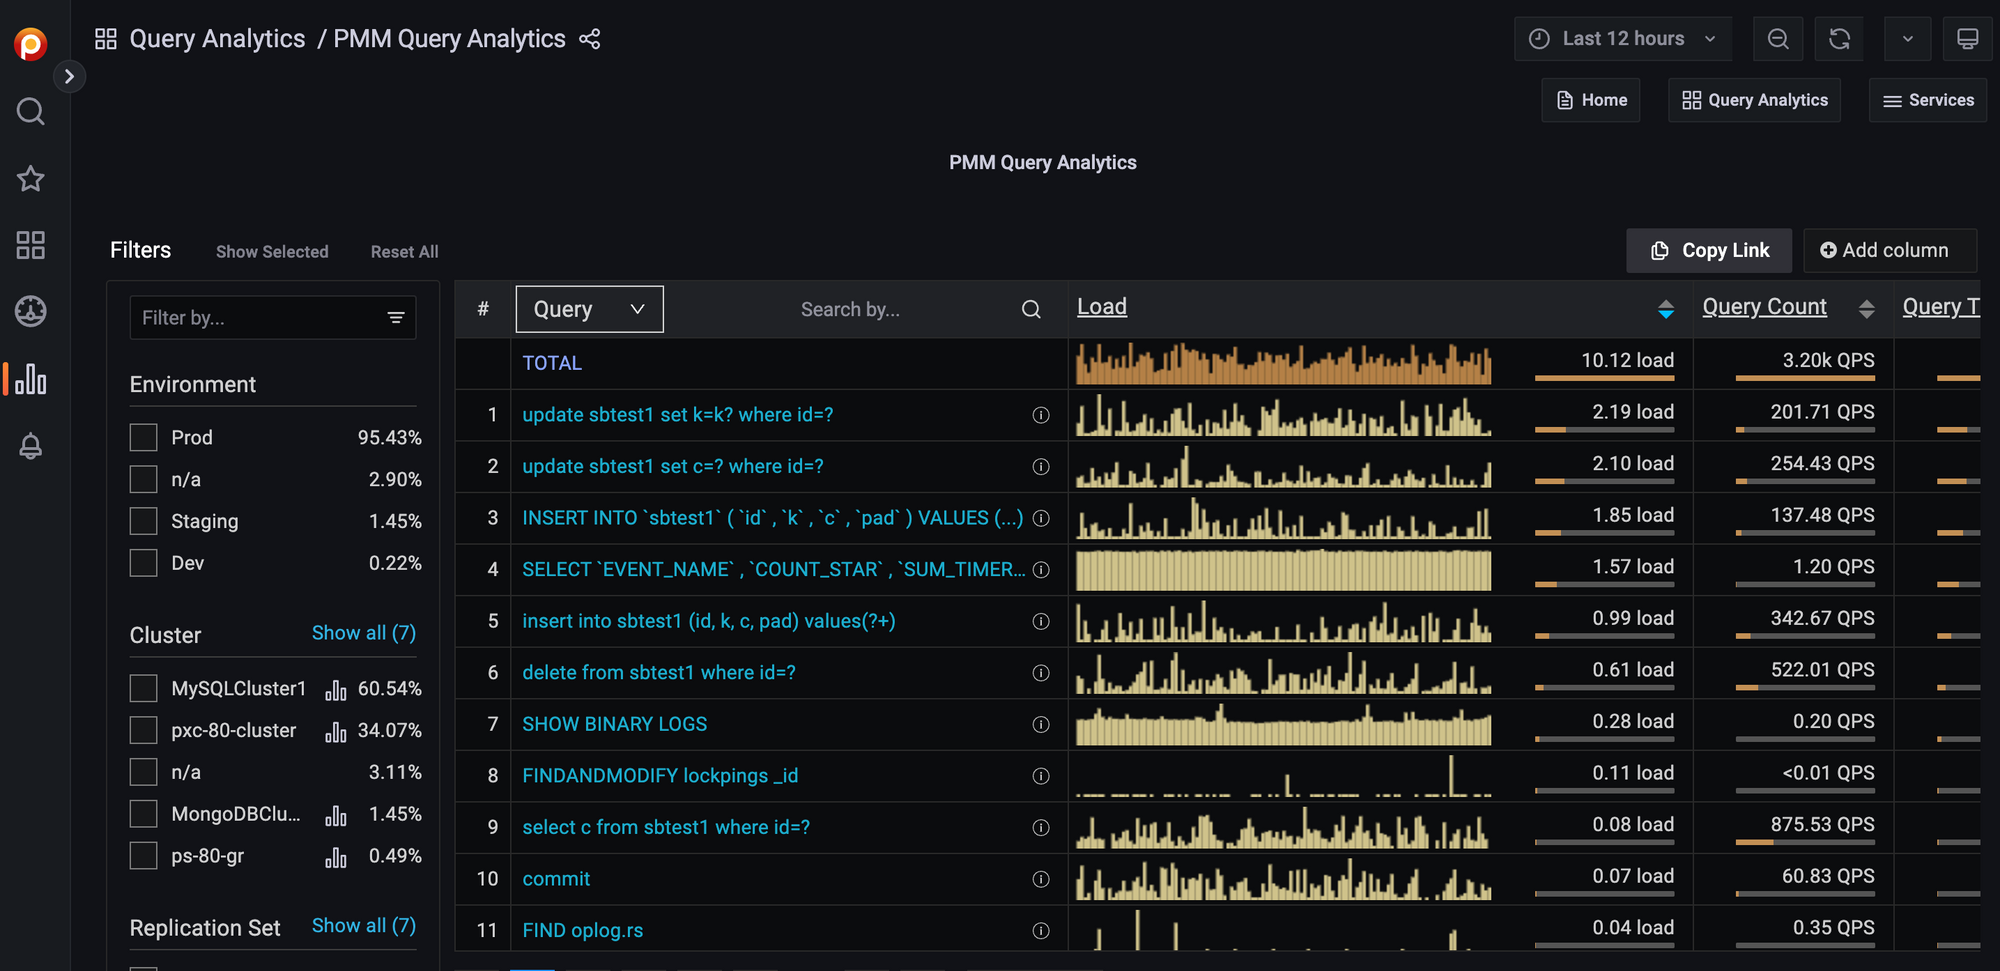Expand Replication Set with Show all (7)
The width and height of the screenshot is (2000, 971).
tap(364, 926)
